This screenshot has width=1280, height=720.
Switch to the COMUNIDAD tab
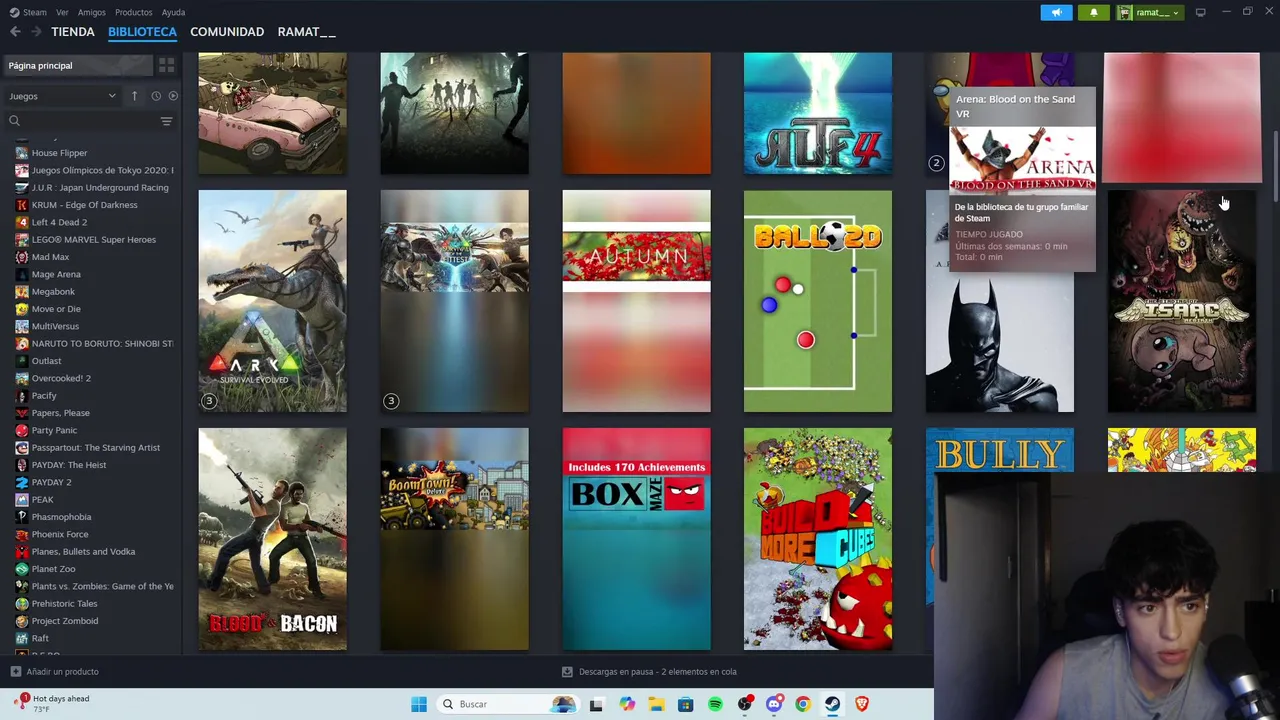click(227, 32)
